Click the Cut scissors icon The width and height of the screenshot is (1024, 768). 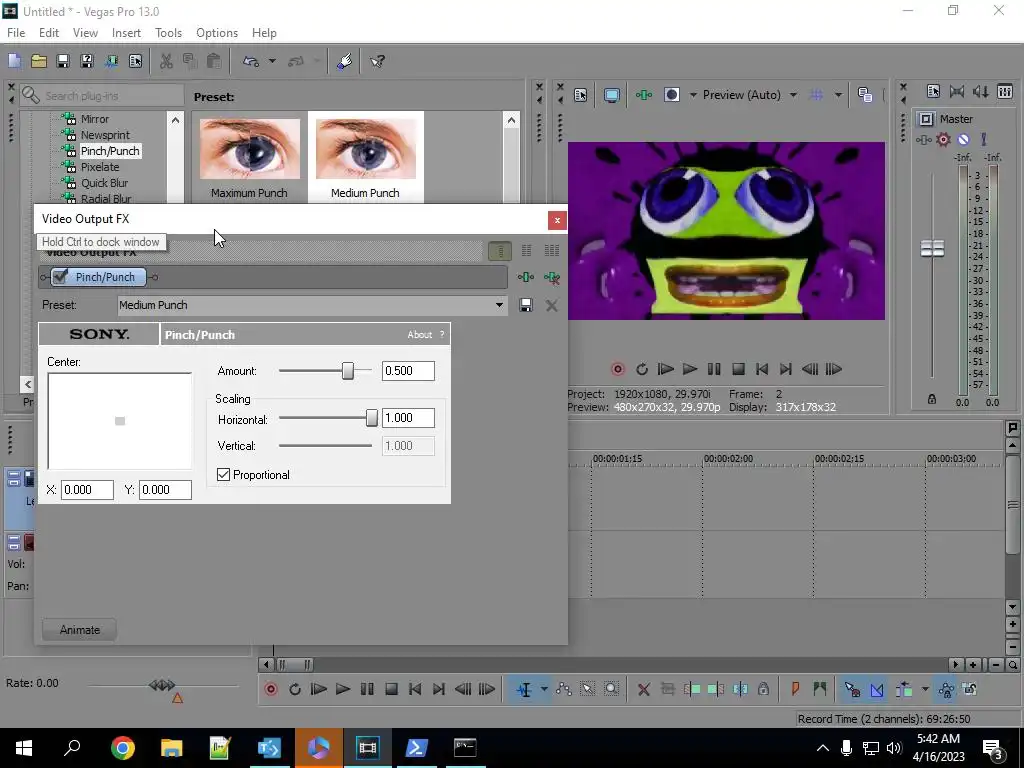(x=166, y=61)
